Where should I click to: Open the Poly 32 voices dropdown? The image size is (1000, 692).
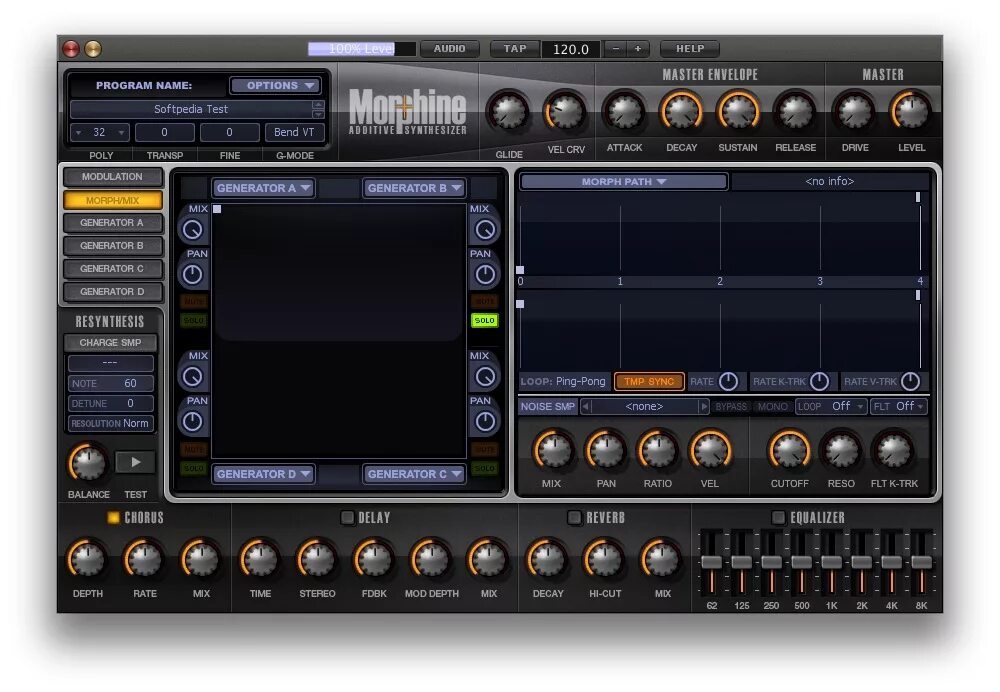[x=99, y=132]
